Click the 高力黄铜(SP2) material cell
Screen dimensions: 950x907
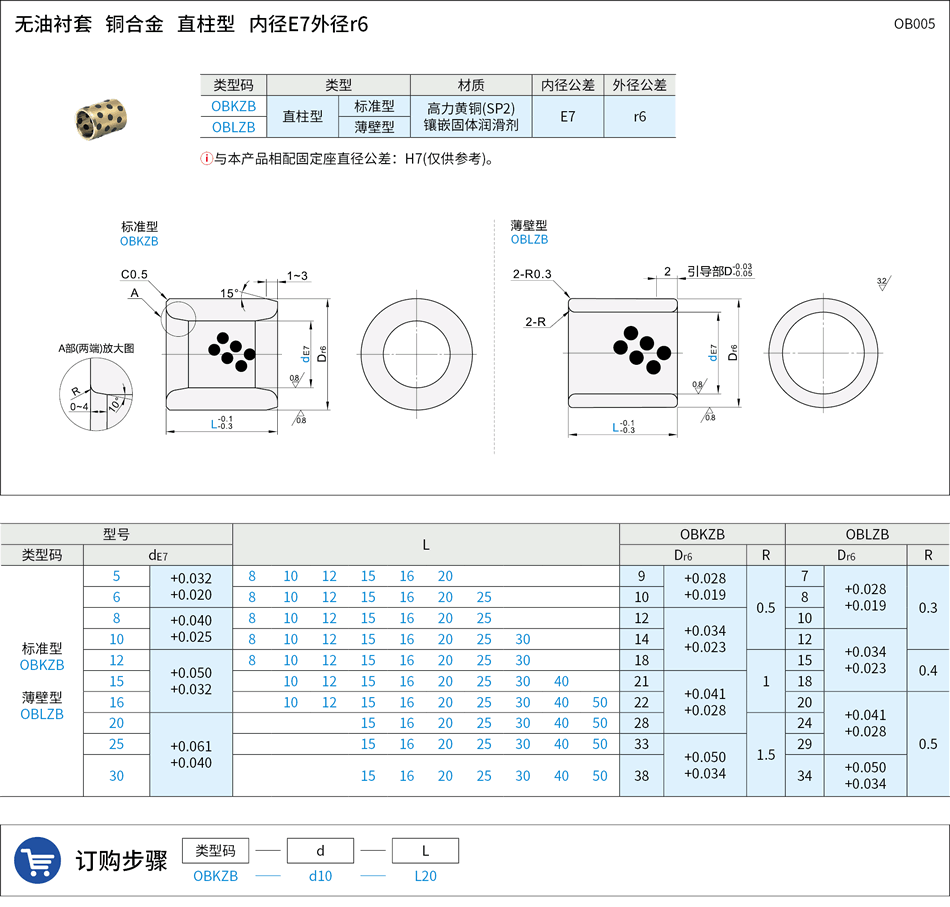[471, 116]
